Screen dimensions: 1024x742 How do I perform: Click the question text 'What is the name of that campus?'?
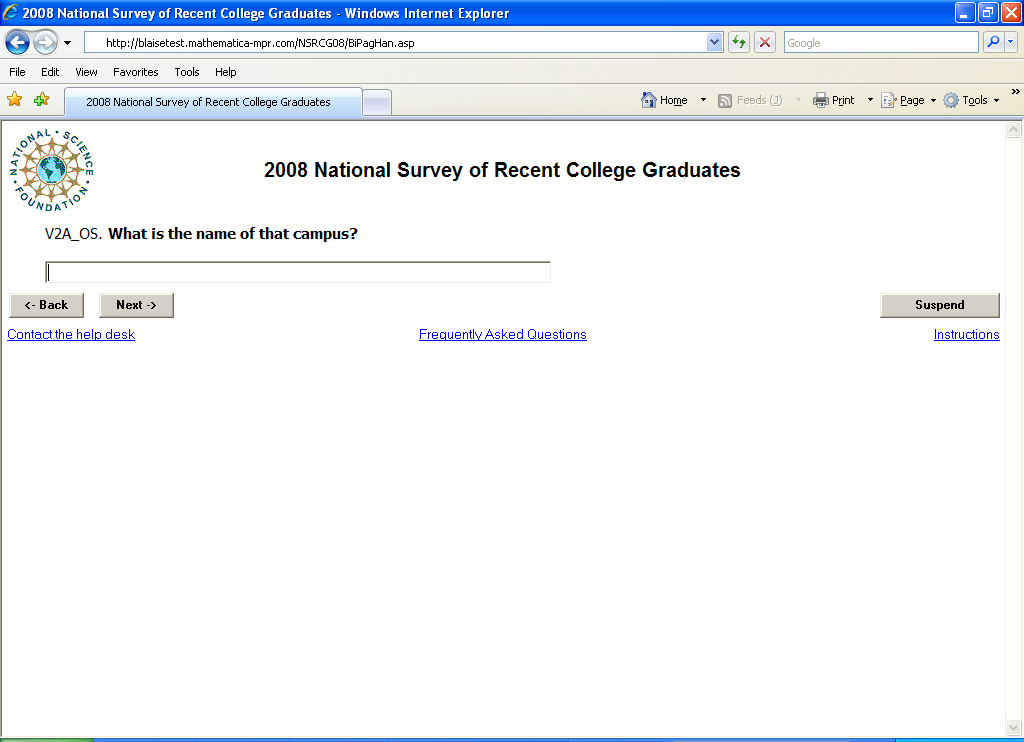(x=233, y=234)
